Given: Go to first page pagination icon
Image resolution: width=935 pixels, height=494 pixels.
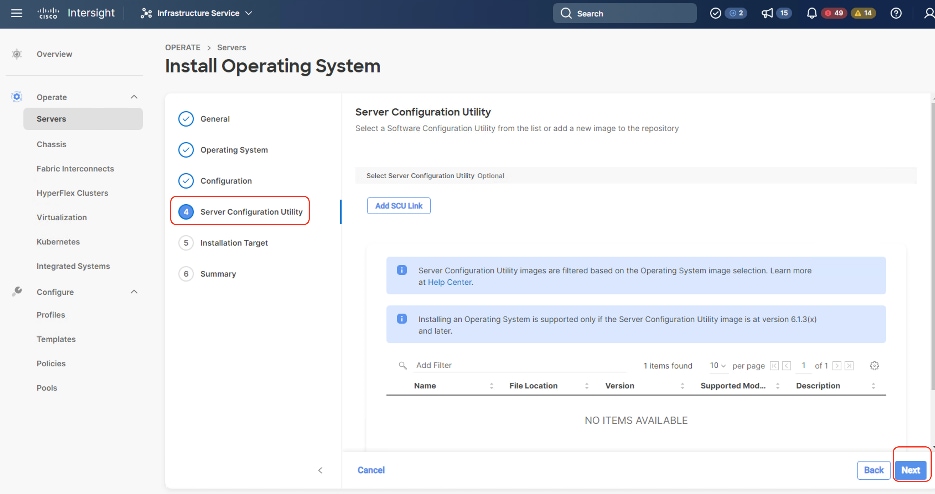Looking at the screenshot, I should click(774, 366).
